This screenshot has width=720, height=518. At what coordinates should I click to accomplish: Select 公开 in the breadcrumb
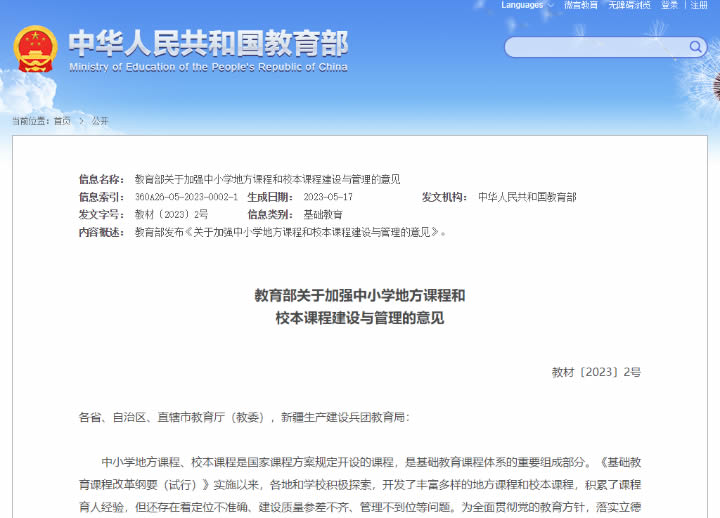pyautogui.click(x=100, y=120)
